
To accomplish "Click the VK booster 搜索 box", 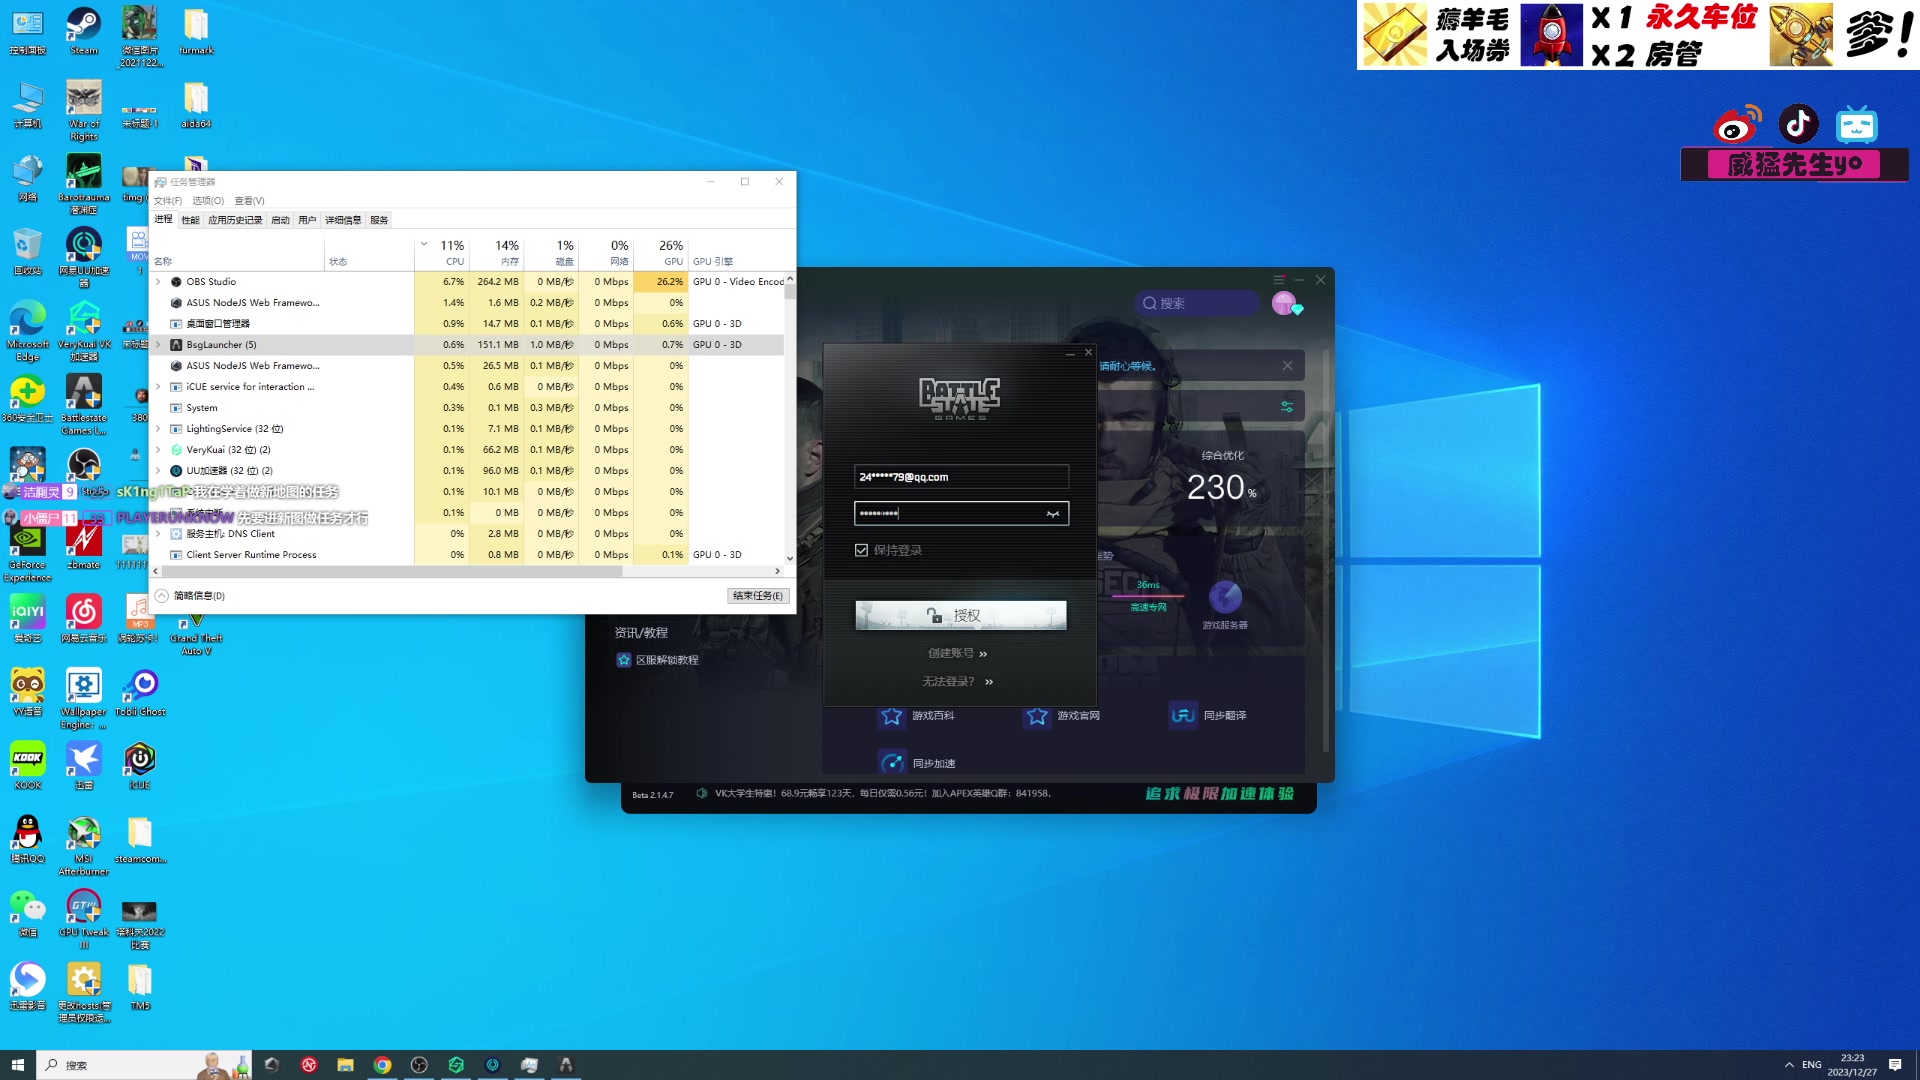I will tap(1197, 303).
